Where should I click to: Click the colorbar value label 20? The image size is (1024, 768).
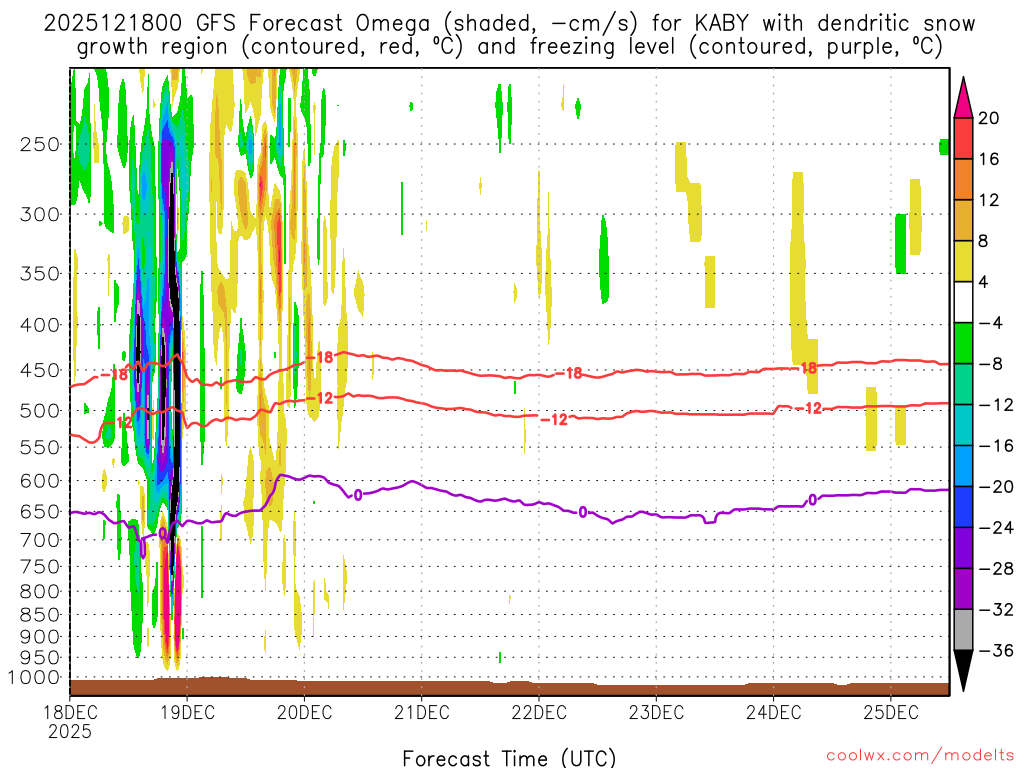(989, 118)
